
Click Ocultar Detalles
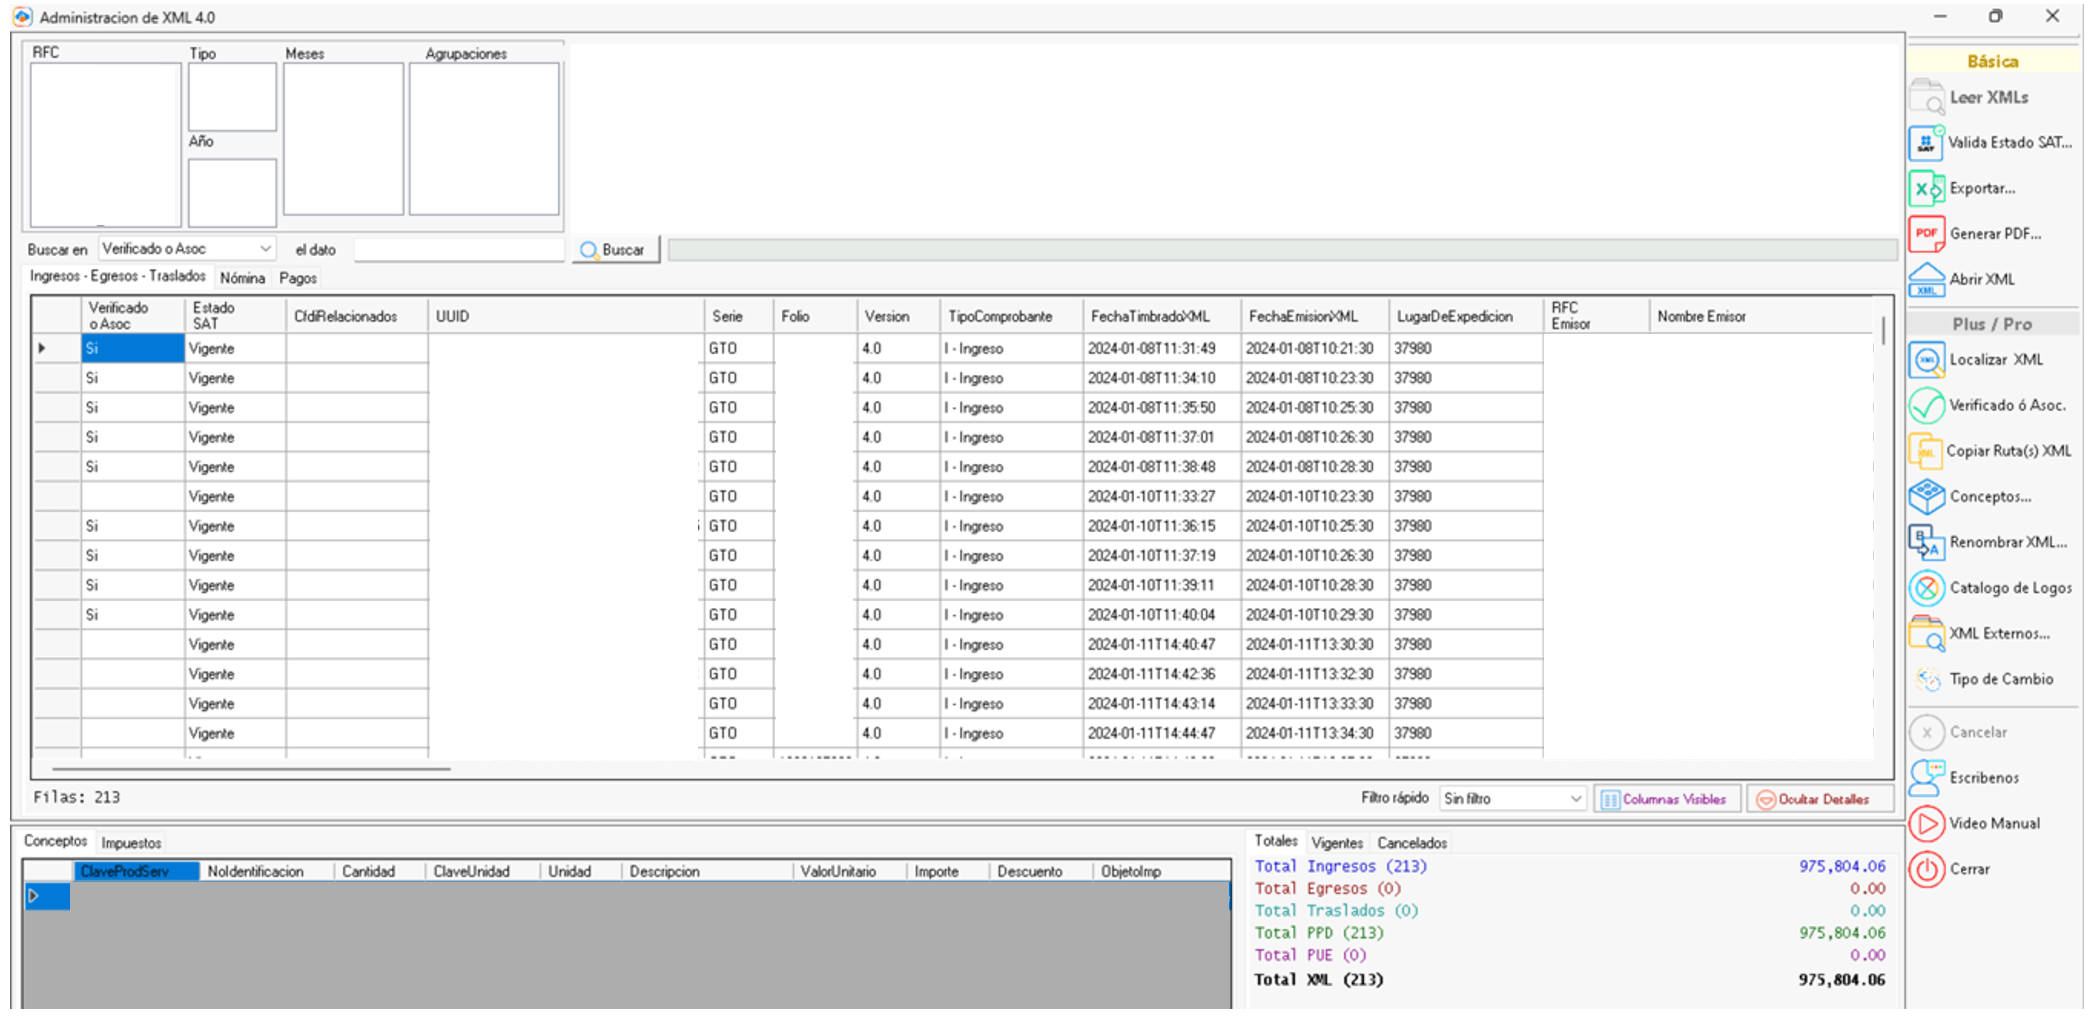pos(1820,798)
